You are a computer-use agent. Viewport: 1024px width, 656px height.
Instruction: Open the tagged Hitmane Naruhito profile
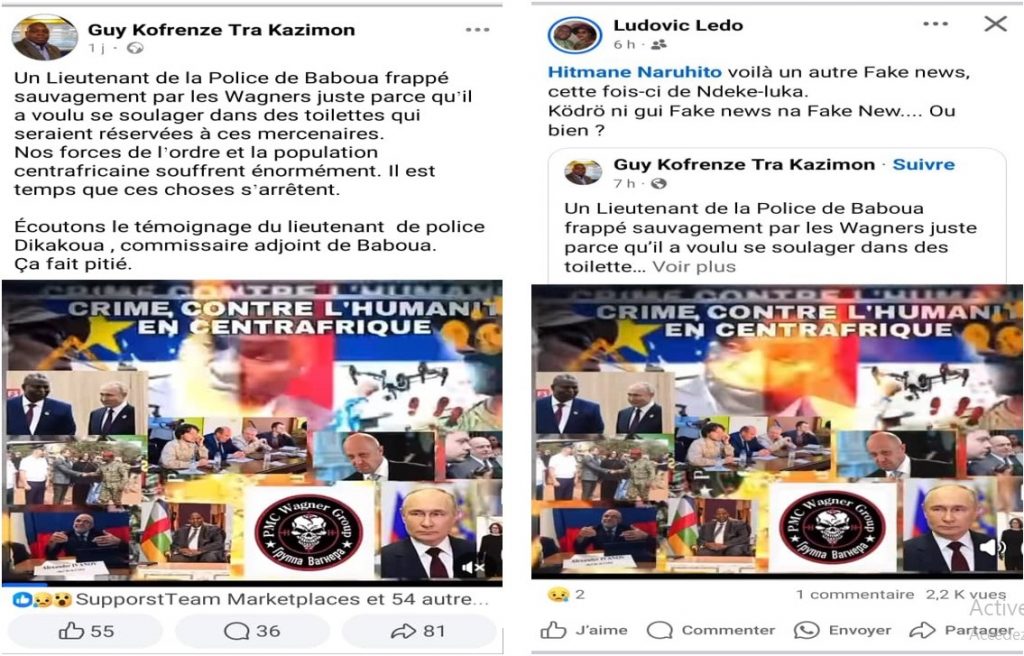635,72
